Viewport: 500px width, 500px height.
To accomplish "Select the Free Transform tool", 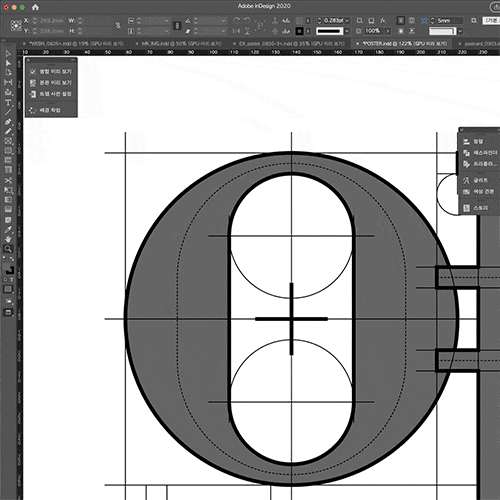I will pyautogui.click(x=8, y=190).
